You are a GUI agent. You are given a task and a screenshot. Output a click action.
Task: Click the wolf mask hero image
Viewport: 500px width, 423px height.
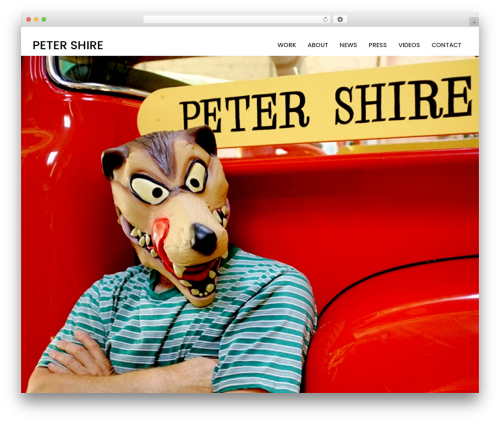point(250,224)
